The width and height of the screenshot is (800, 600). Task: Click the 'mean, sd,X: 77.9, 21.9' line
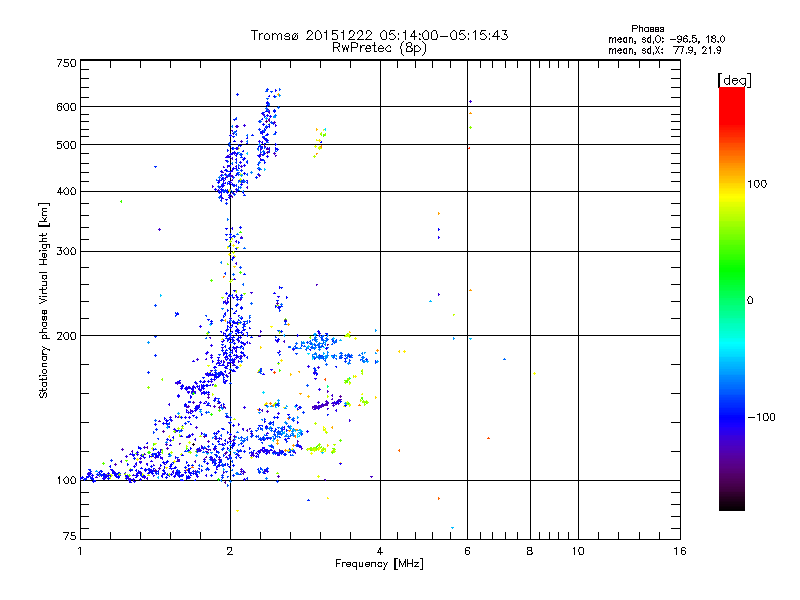[665, 50]
